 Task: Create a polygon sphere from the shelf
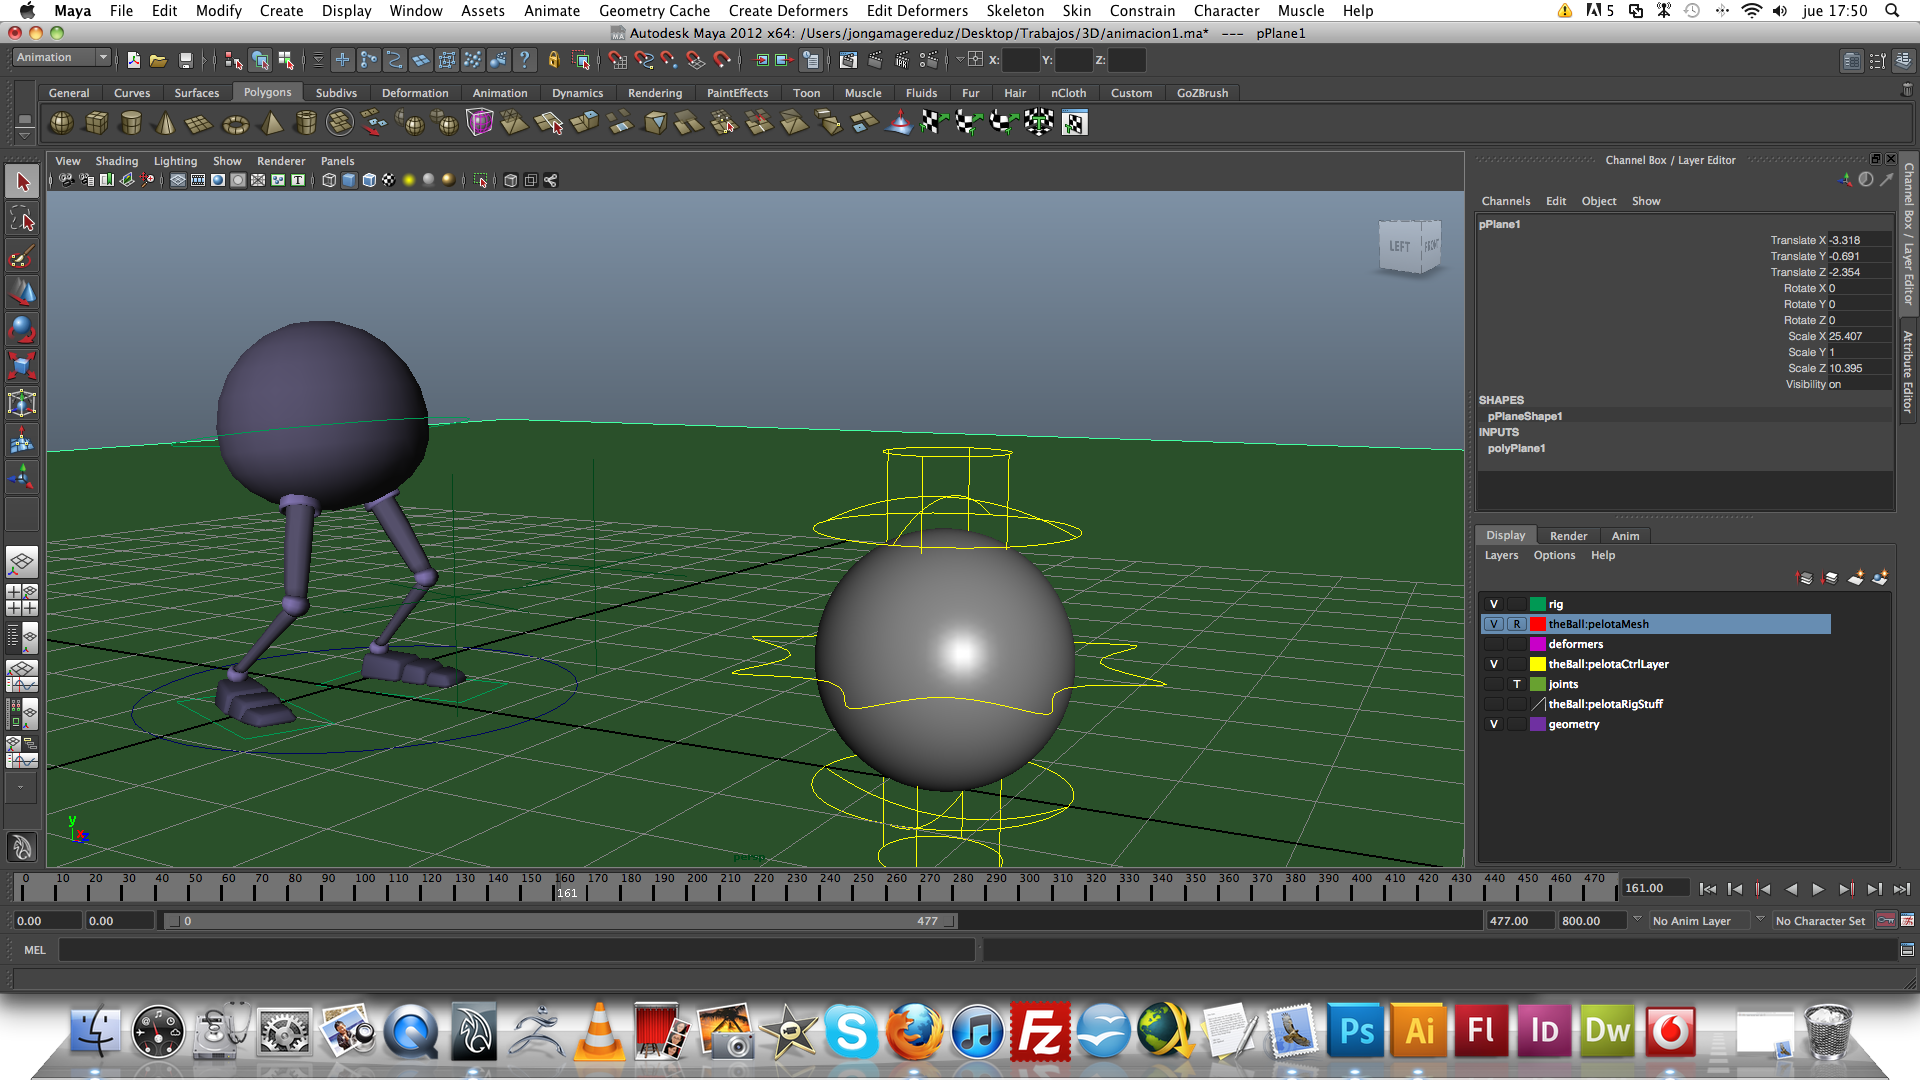(61, 123)
